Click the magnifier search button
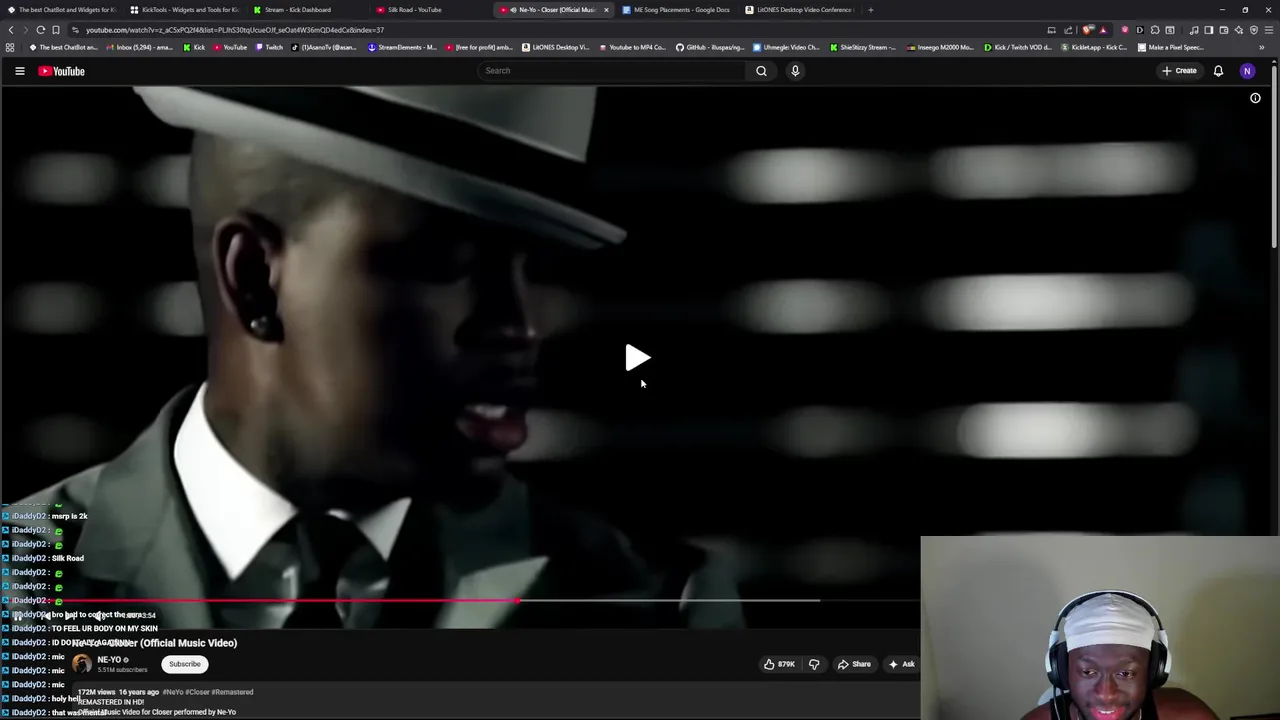This screenshot has height=720, width=1280. pyautogui.click(x=761, y=71)
